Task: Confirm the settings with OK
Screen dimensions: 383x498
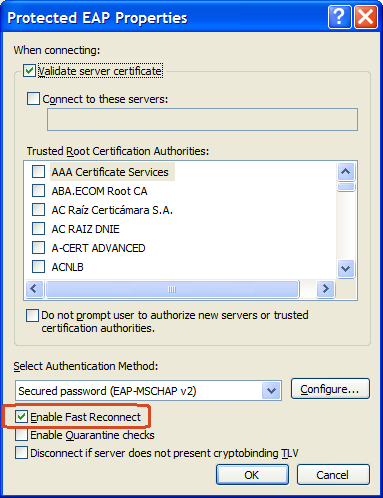Action: point(252,475)
